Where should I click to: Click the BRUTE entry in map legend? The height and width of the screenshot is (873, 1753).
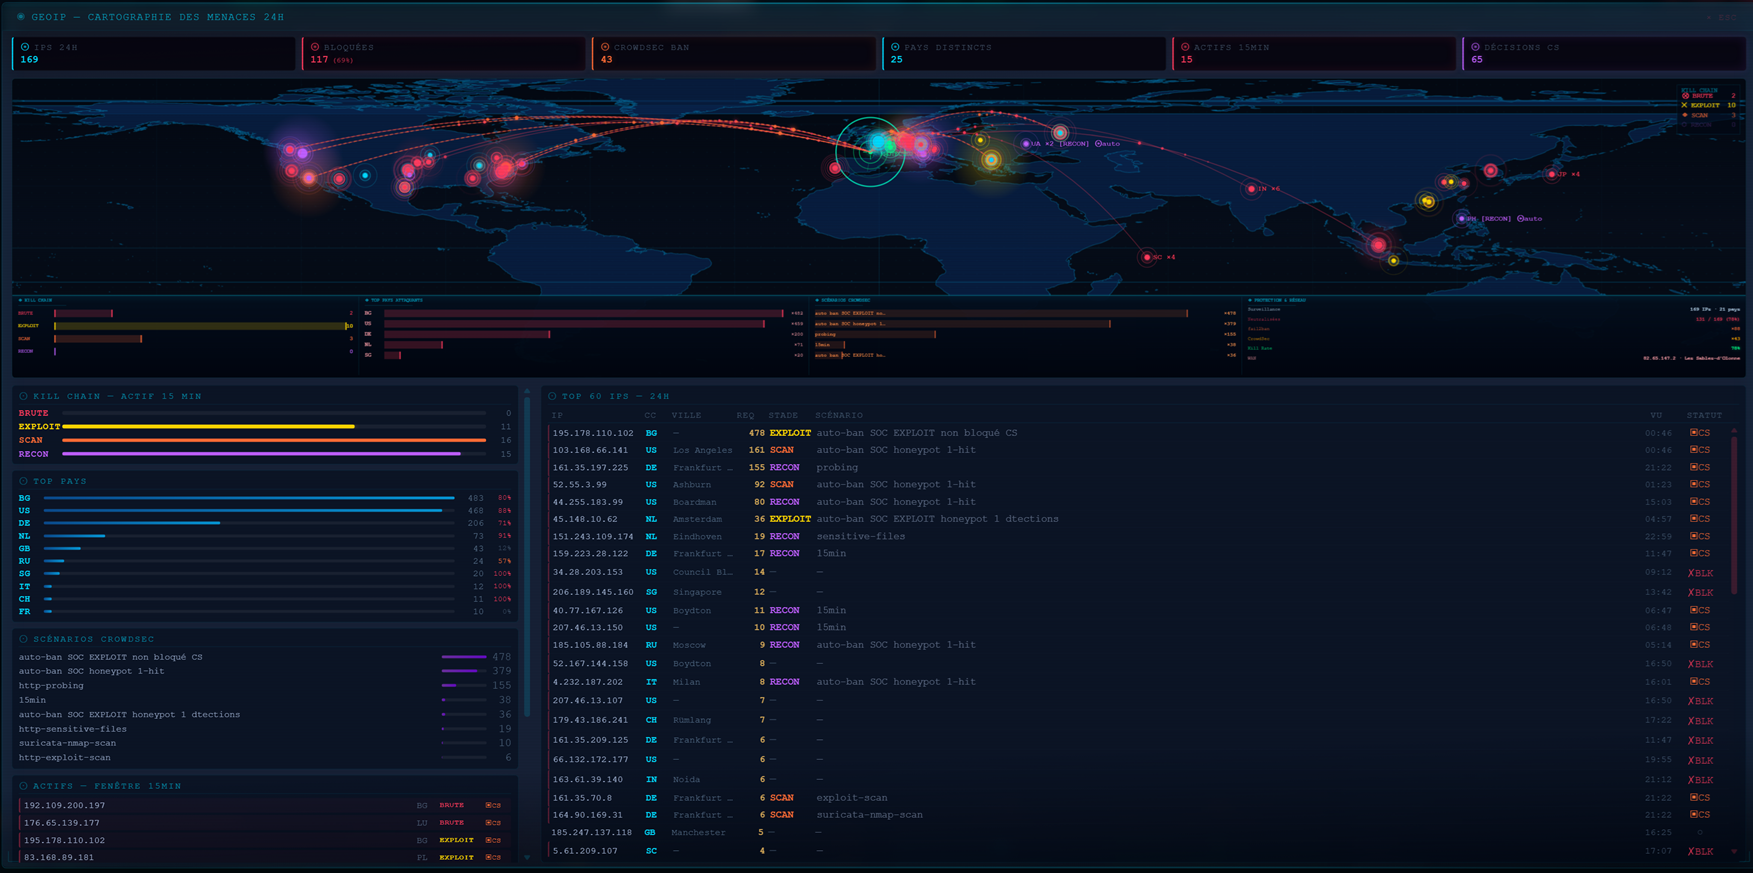1709,96
